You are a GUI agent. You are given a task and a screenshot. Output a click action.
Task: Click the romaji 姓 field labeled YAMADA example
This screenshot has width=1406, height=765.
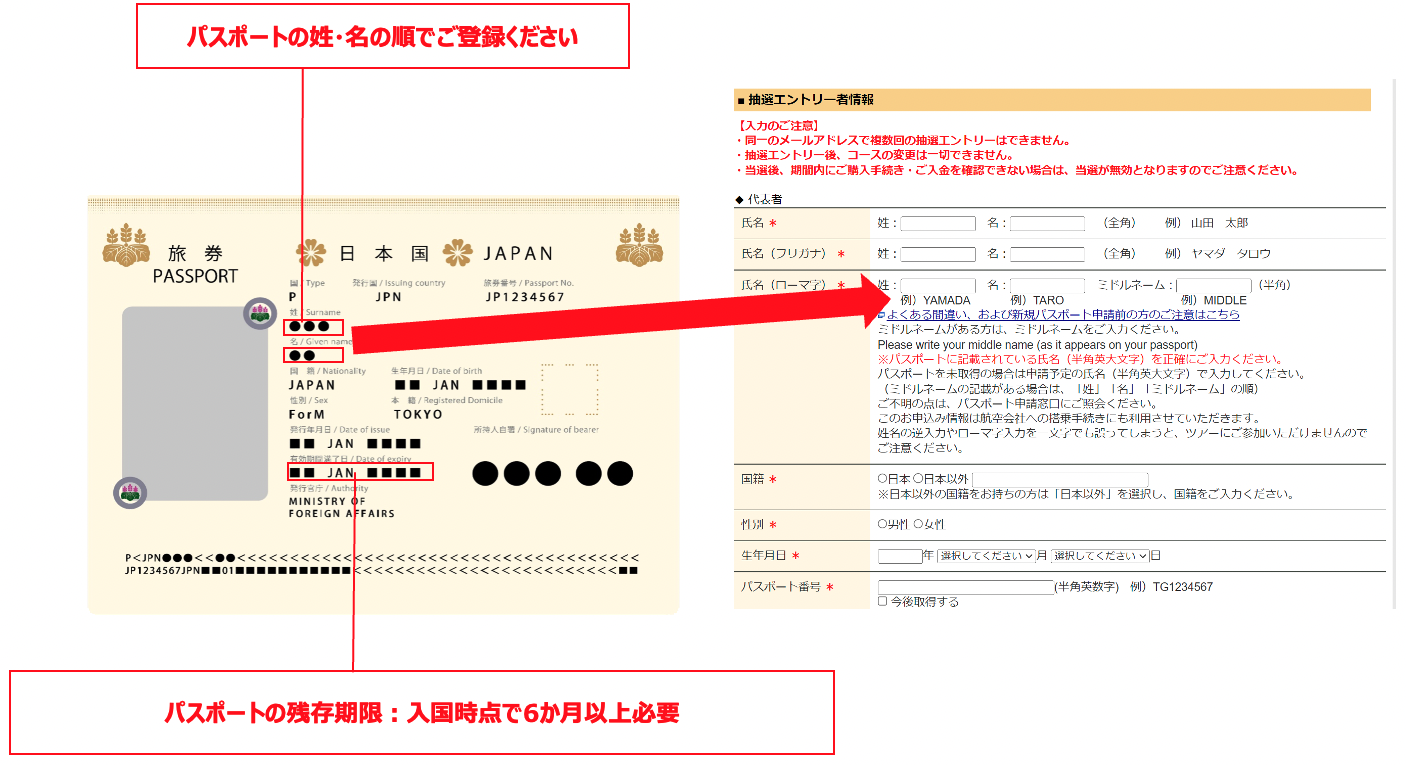point(937,285)
